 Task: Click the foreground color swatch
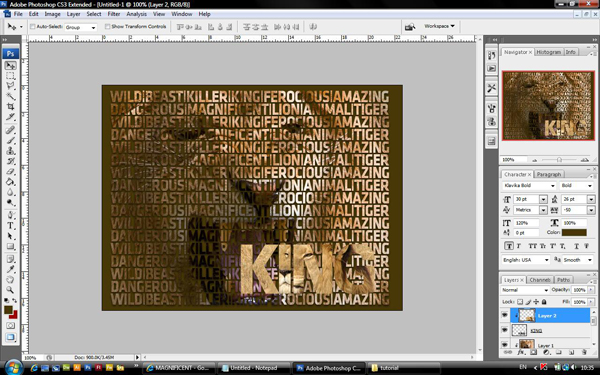[8, 310]
